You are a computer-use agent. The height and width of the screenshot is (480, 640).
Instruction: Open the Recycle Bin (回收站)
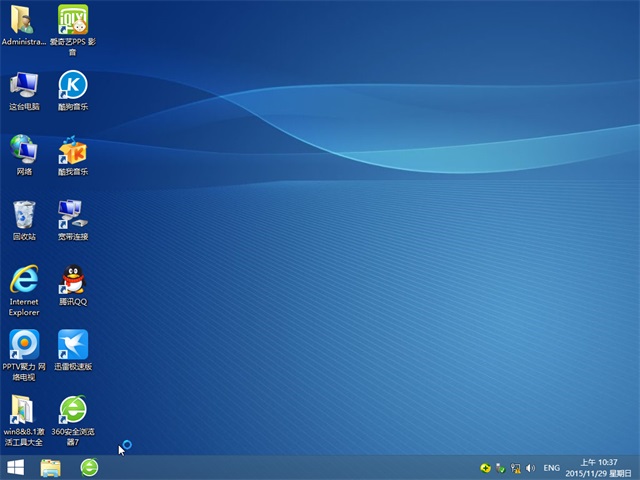tap(24, 215)
